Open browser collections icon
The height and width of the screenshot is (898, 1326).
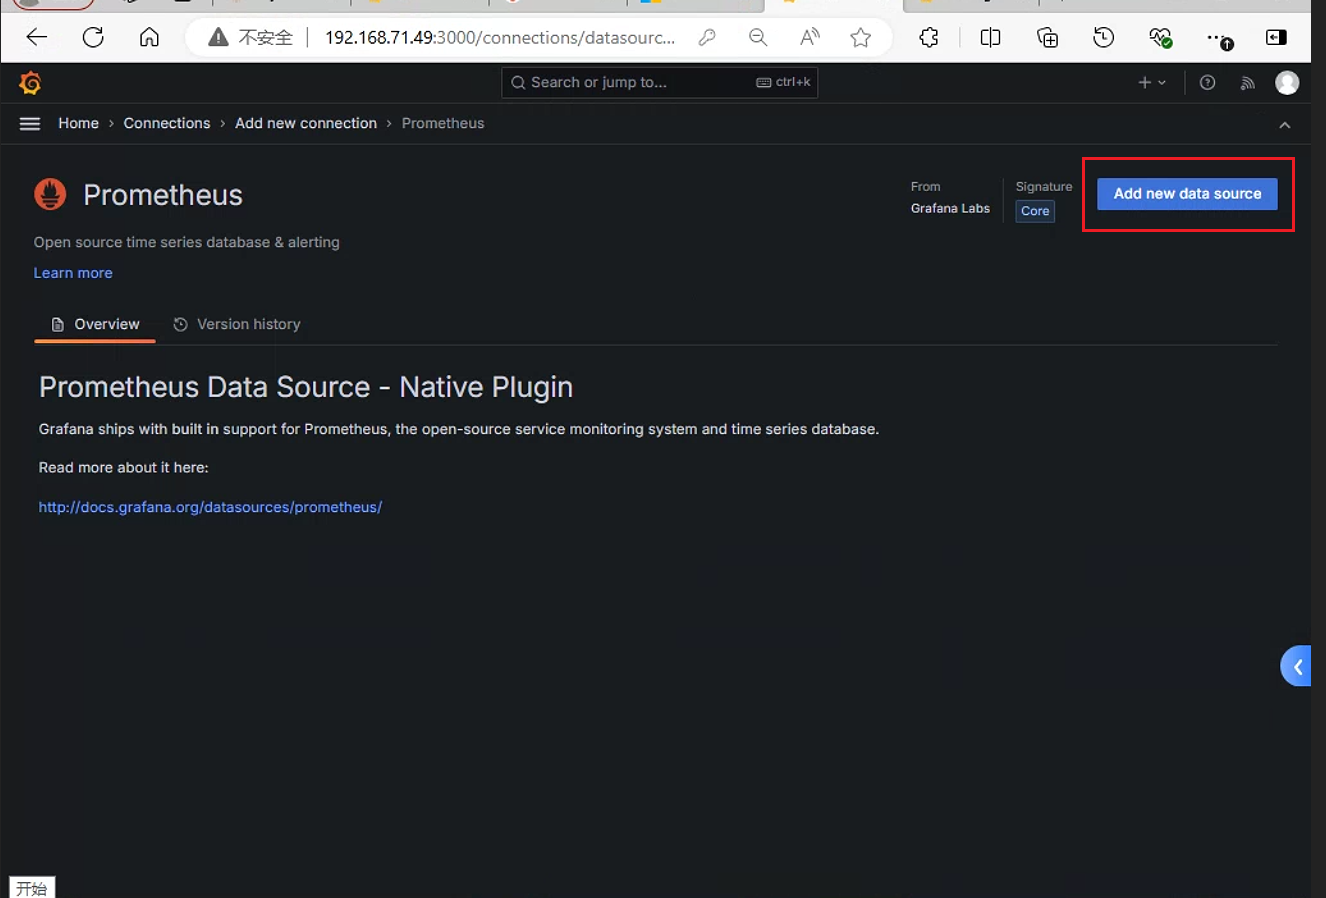tap(1047, 37)
